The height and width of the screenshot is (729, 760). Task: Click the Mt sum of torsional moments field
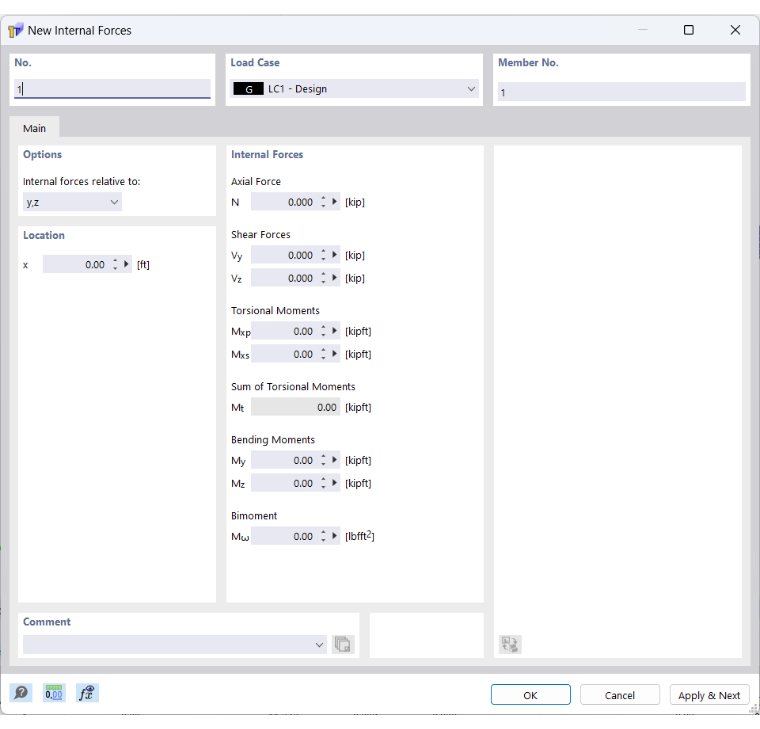click(295, 407)
